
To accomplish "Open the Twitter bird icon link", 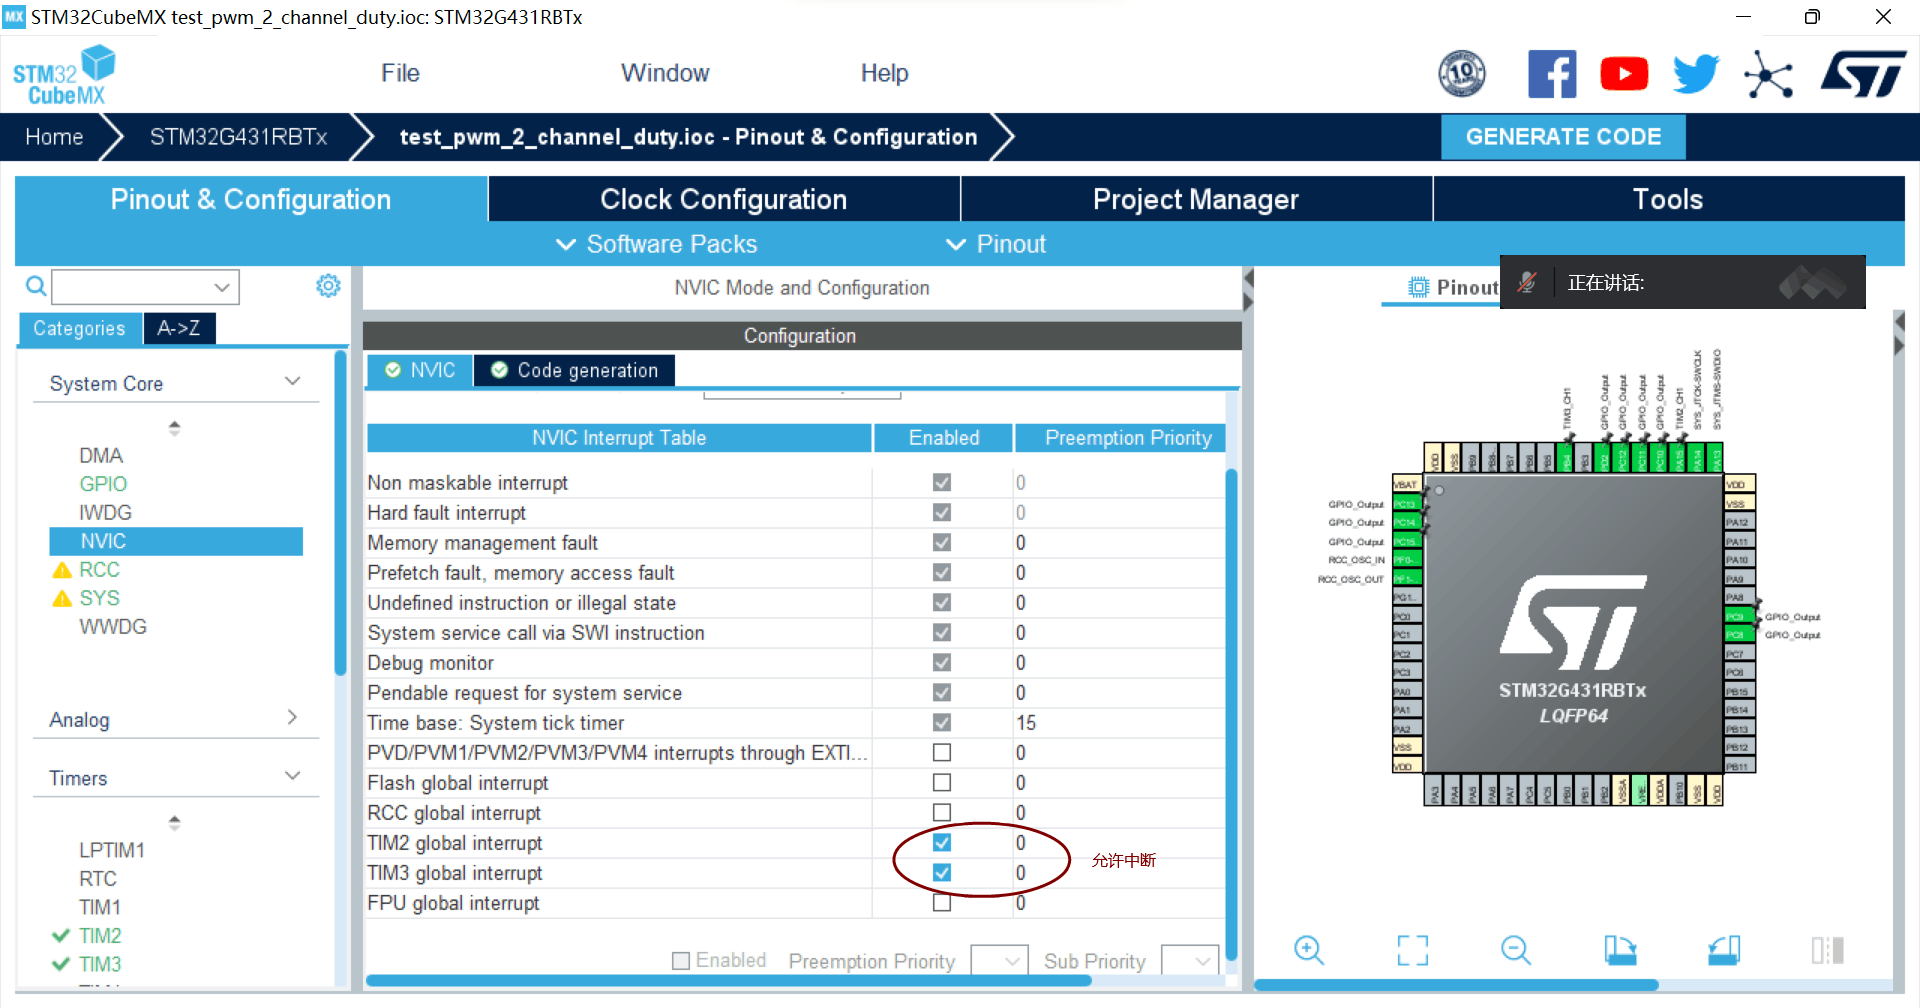I will pyautogui.click(x=1695, y=74).
